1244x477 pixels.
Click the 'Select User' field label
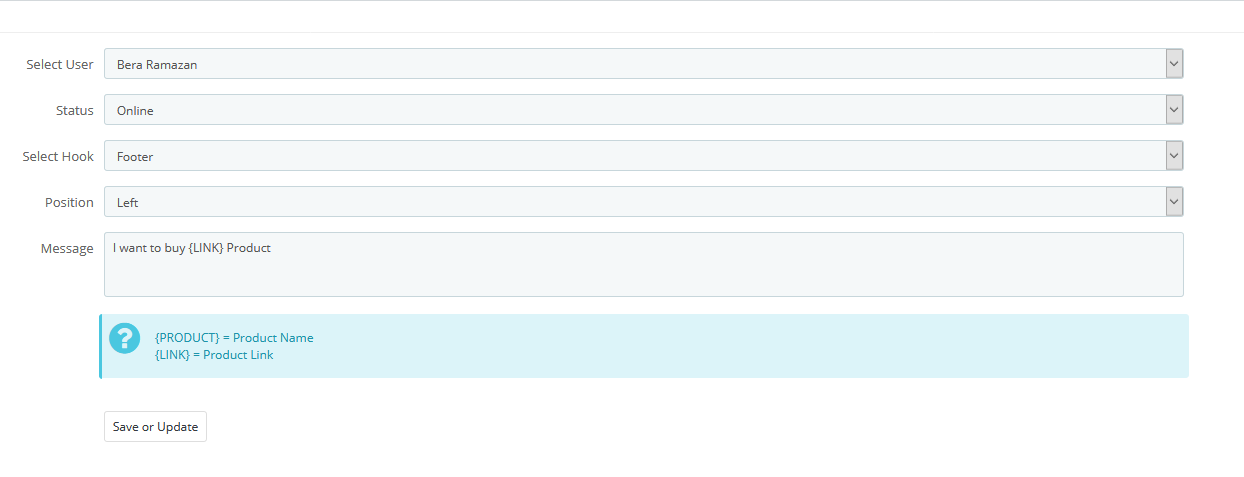(60, 64)
